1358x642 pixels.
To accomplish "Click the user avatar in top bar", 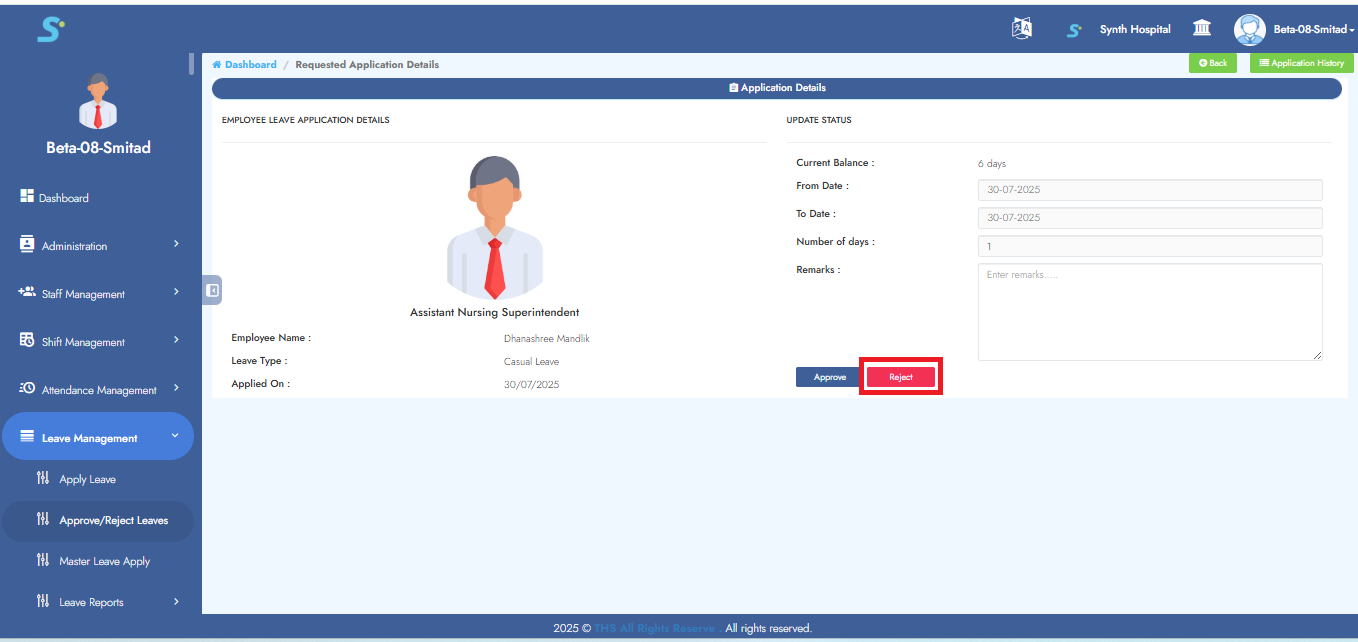I will [x=1249, y=29].
